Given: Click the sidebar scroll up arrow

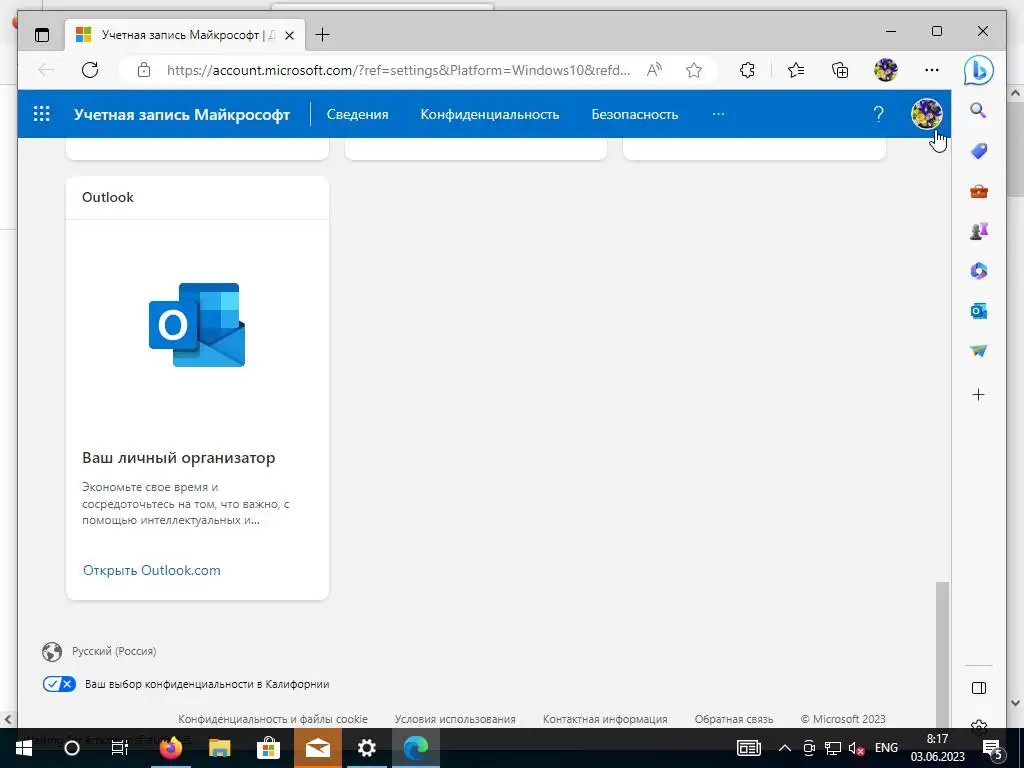Looking at the screenshot, I should [1015, 93].
